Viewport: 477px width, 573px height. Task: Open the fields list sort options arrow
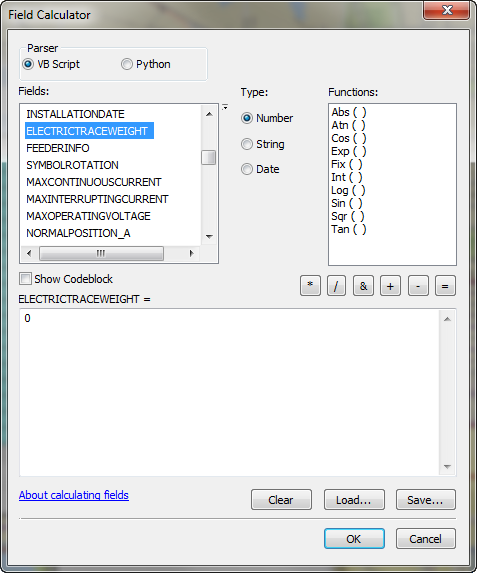(225, 107)
